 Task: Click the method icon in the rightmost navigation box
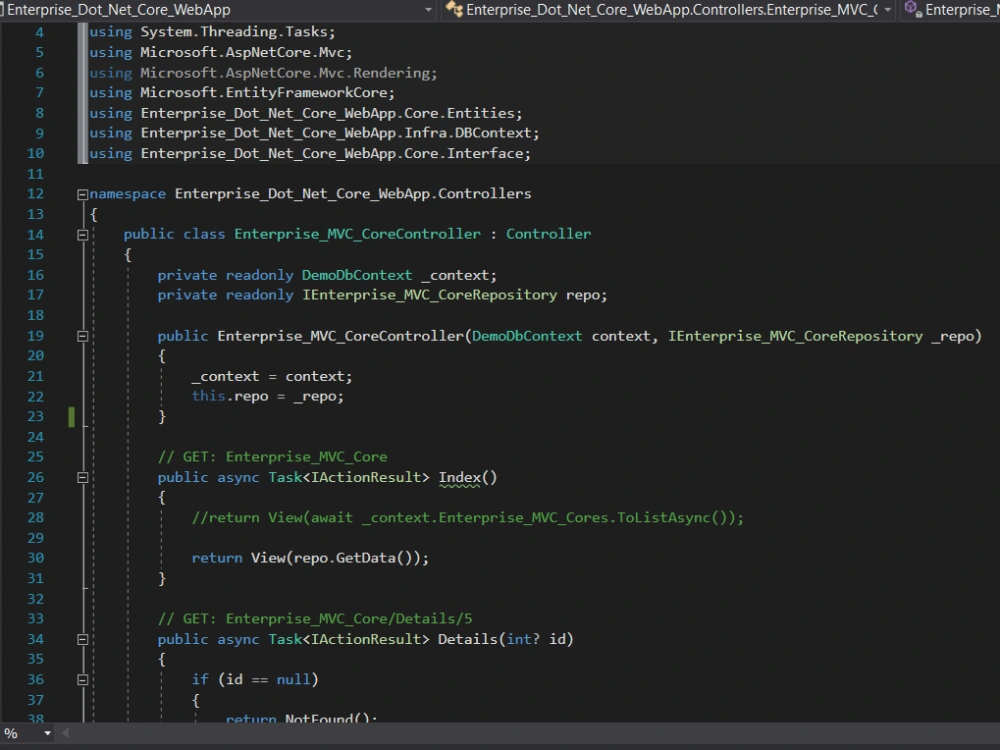click(910, 9)
